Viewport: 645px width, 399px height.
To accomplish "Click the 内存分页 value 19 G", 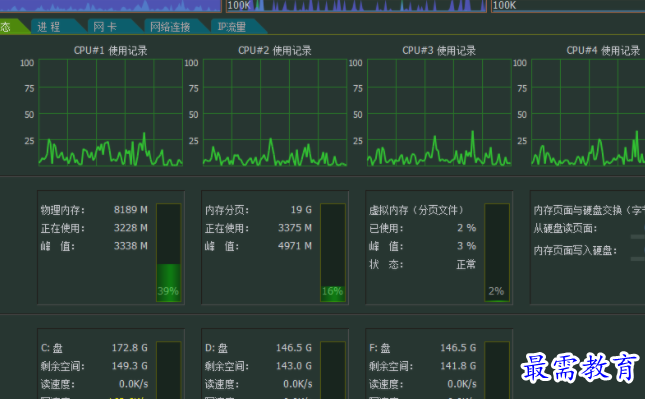I will [302, 210].
